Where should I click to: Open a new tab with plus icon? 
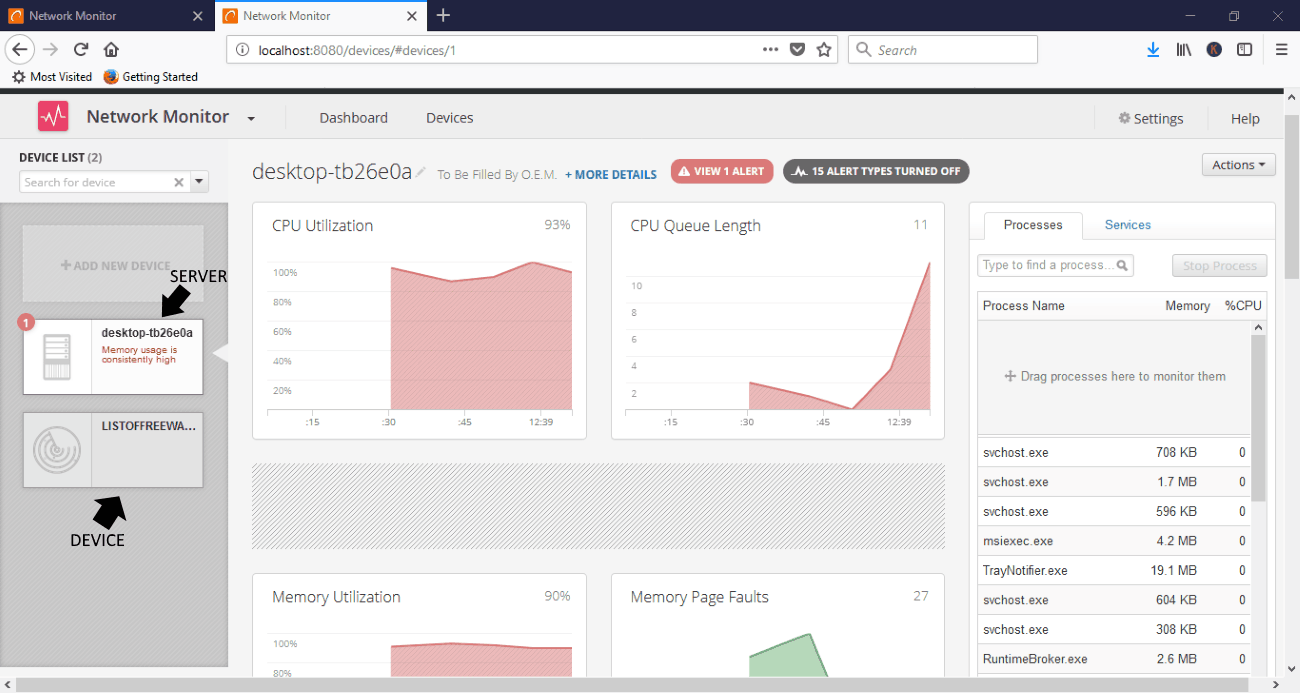click(x=444, y=15)
